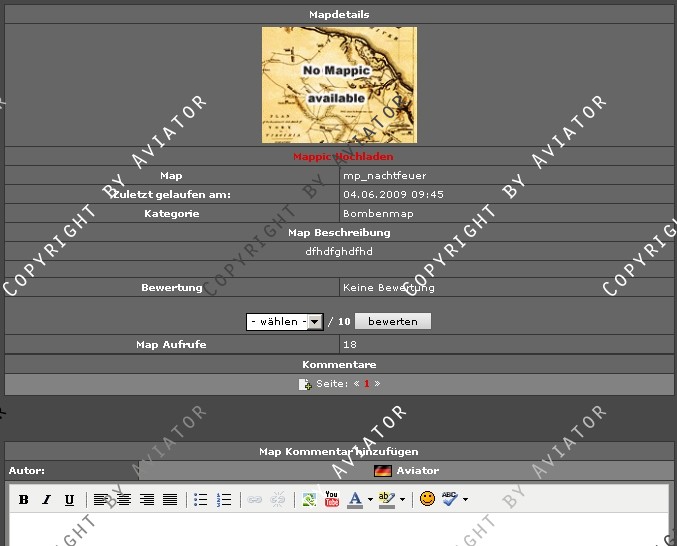Align comment text to the left
The height and width of the screenshot is (546, 677).
(102, 500)
